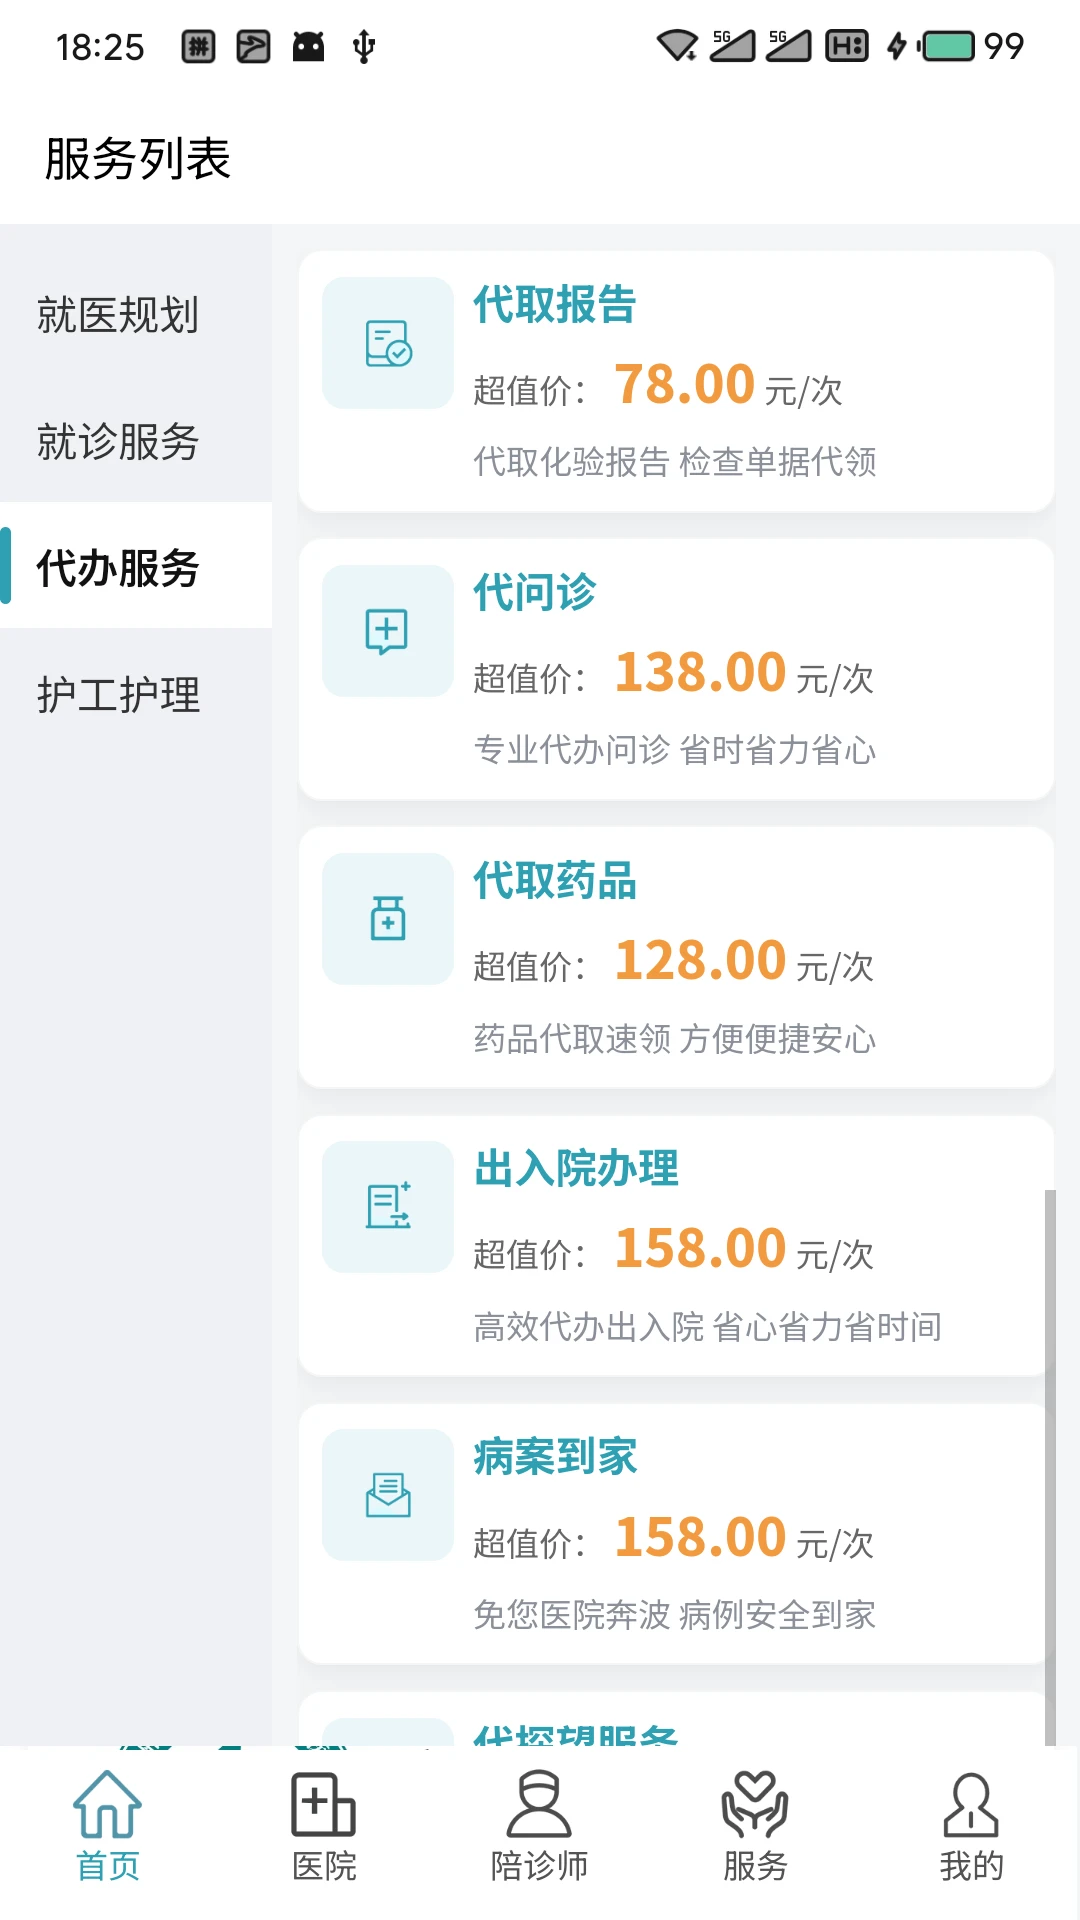Open the 陪诊师 companion icon
Image resolution: width=1080 pixels, height=1920 pixels.
pos(540,1804)
